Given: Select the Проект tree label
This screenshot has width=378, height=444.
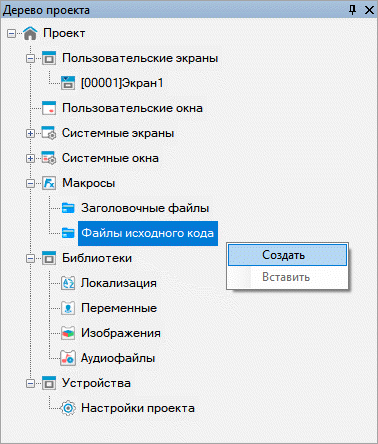Looking at the screenshot, I should tap(64, 33).
